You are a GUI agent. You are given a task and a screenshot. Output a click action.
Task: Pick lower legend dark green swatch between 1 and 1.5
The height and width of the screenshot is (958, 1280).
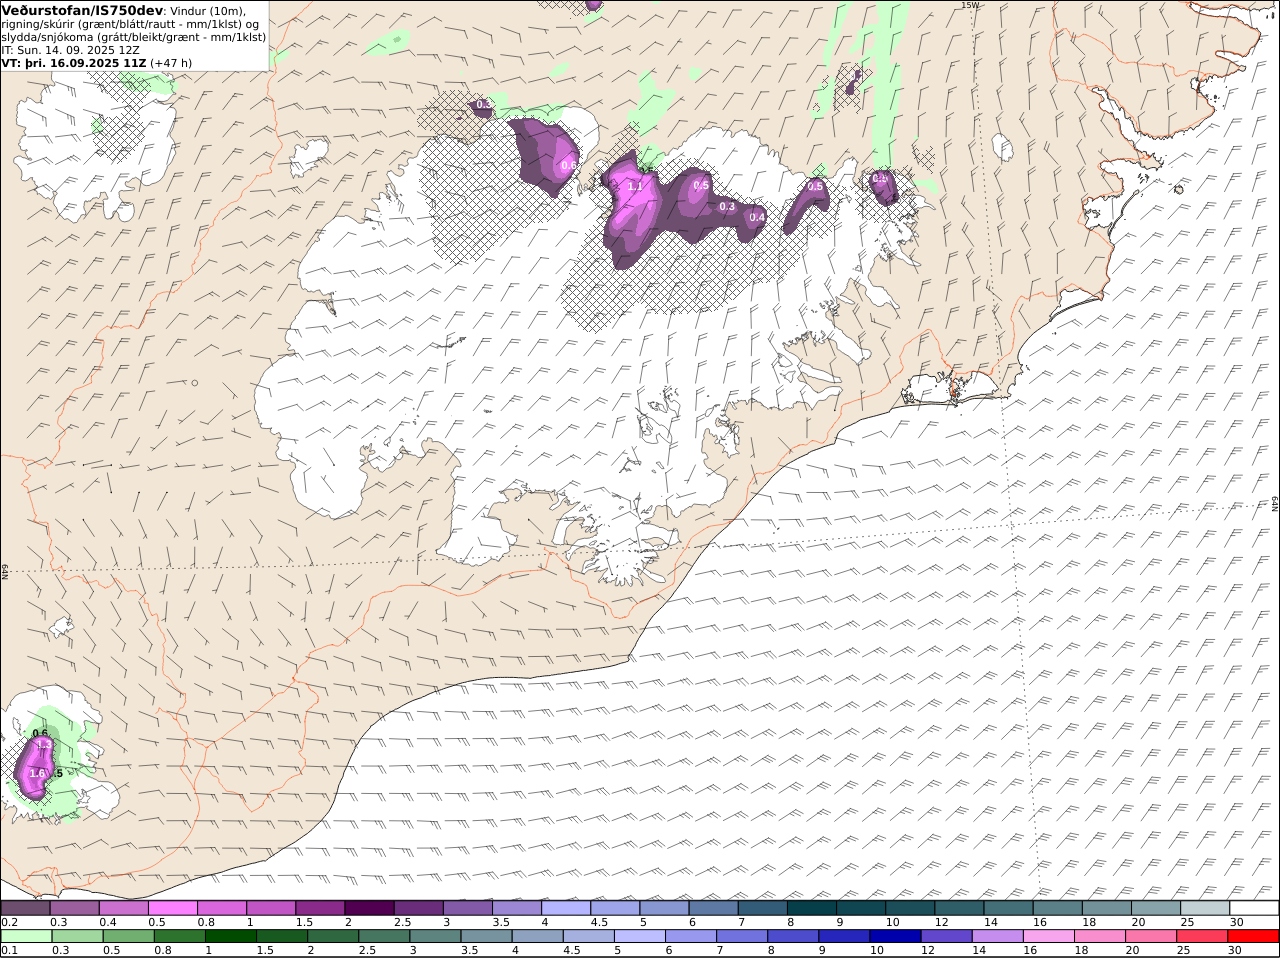click(x=231, y=937)
